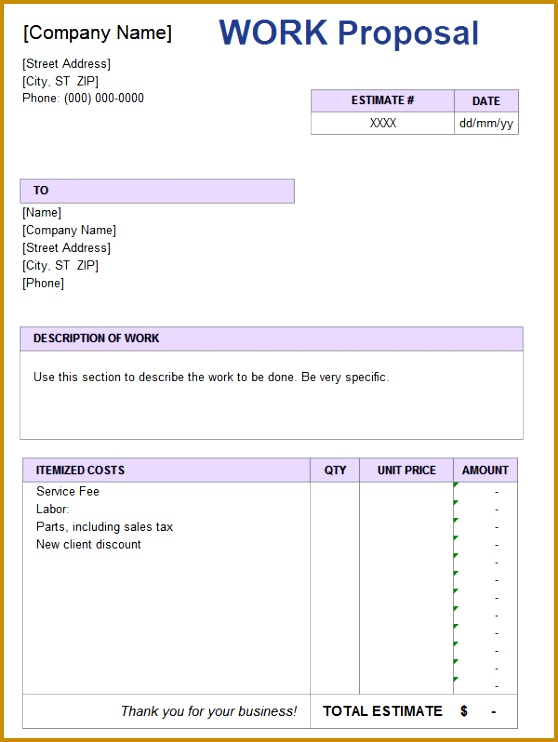Viewport: 558px width, 742px height.
Task: Click the work description text box
Action: pos(272,395)
